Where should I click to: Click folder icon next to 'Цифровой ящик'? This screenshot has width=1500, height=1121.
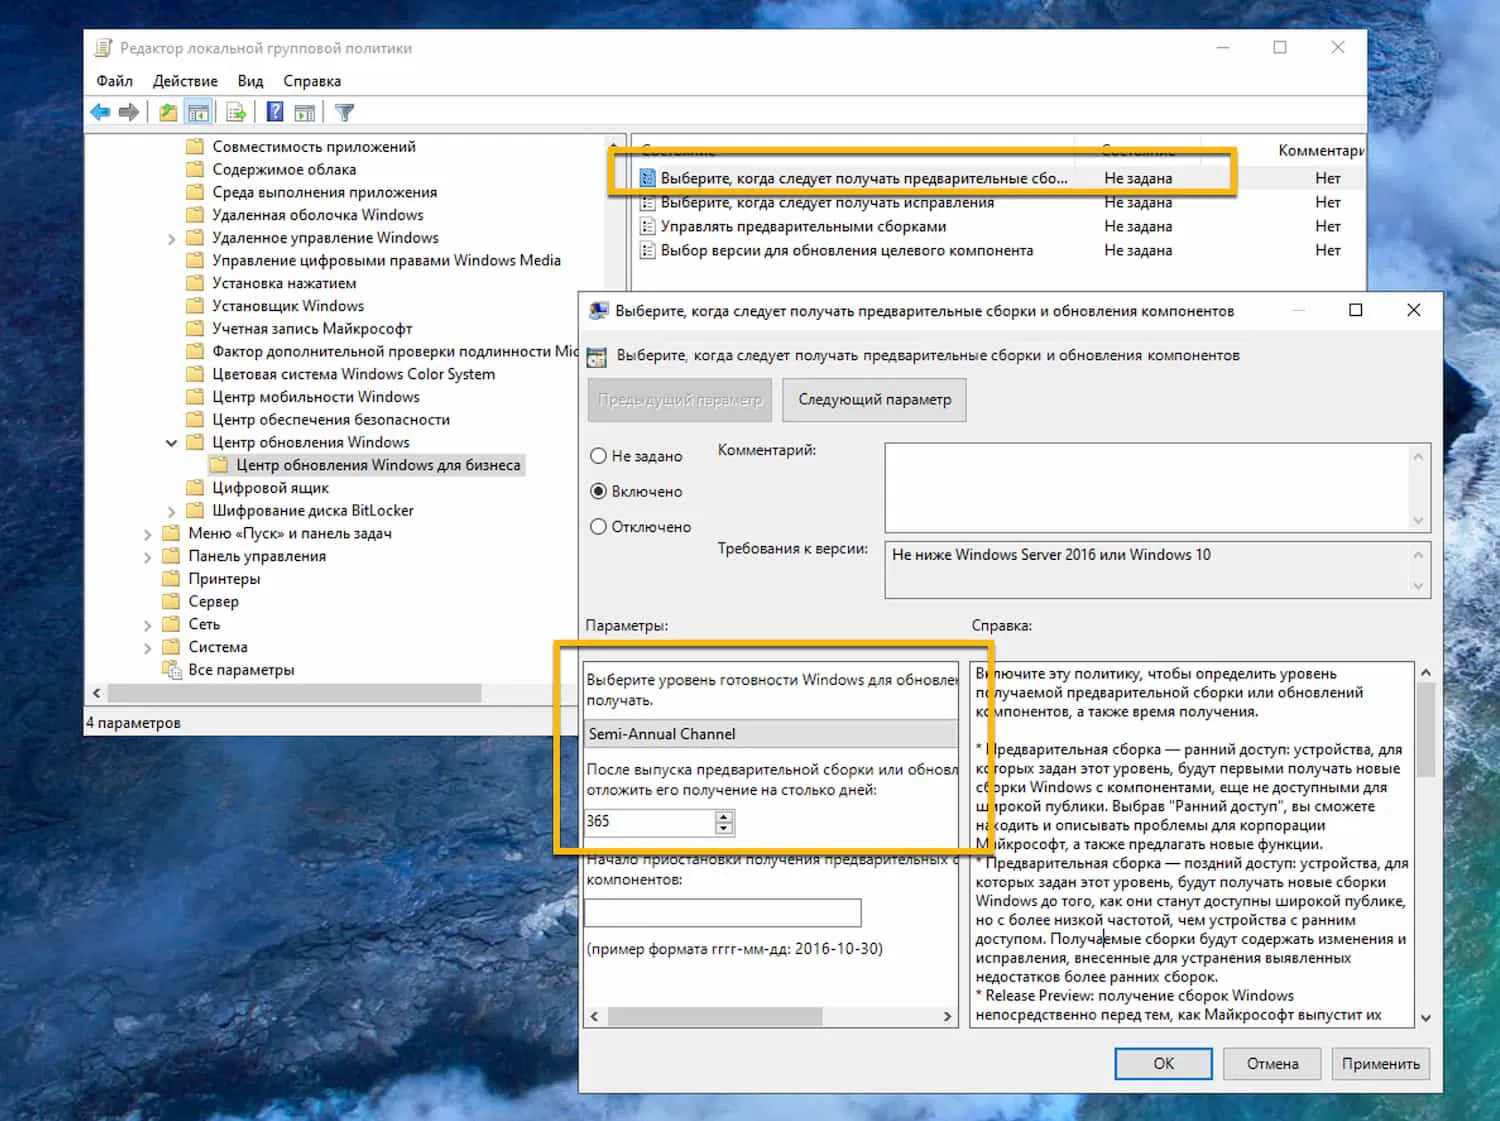[x=195, y=488]
